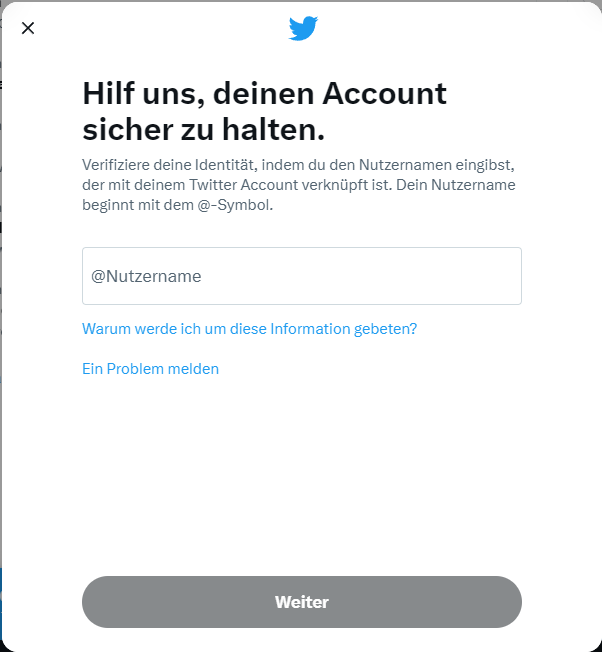Screen dimensions: 602x652
Task: Click the 'Hilf uns, deinen Account' heading
Action: (264, 93)
